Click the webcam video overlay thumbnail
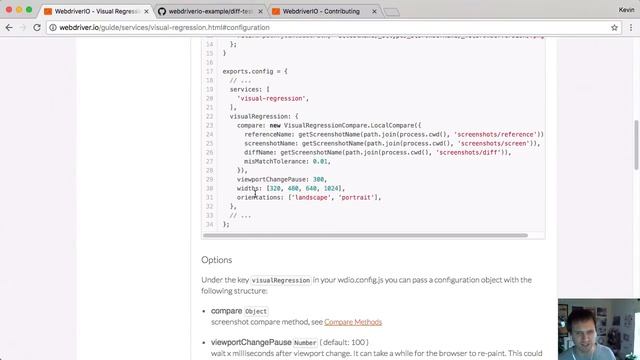640x360 pixels. tap(599, 329)
